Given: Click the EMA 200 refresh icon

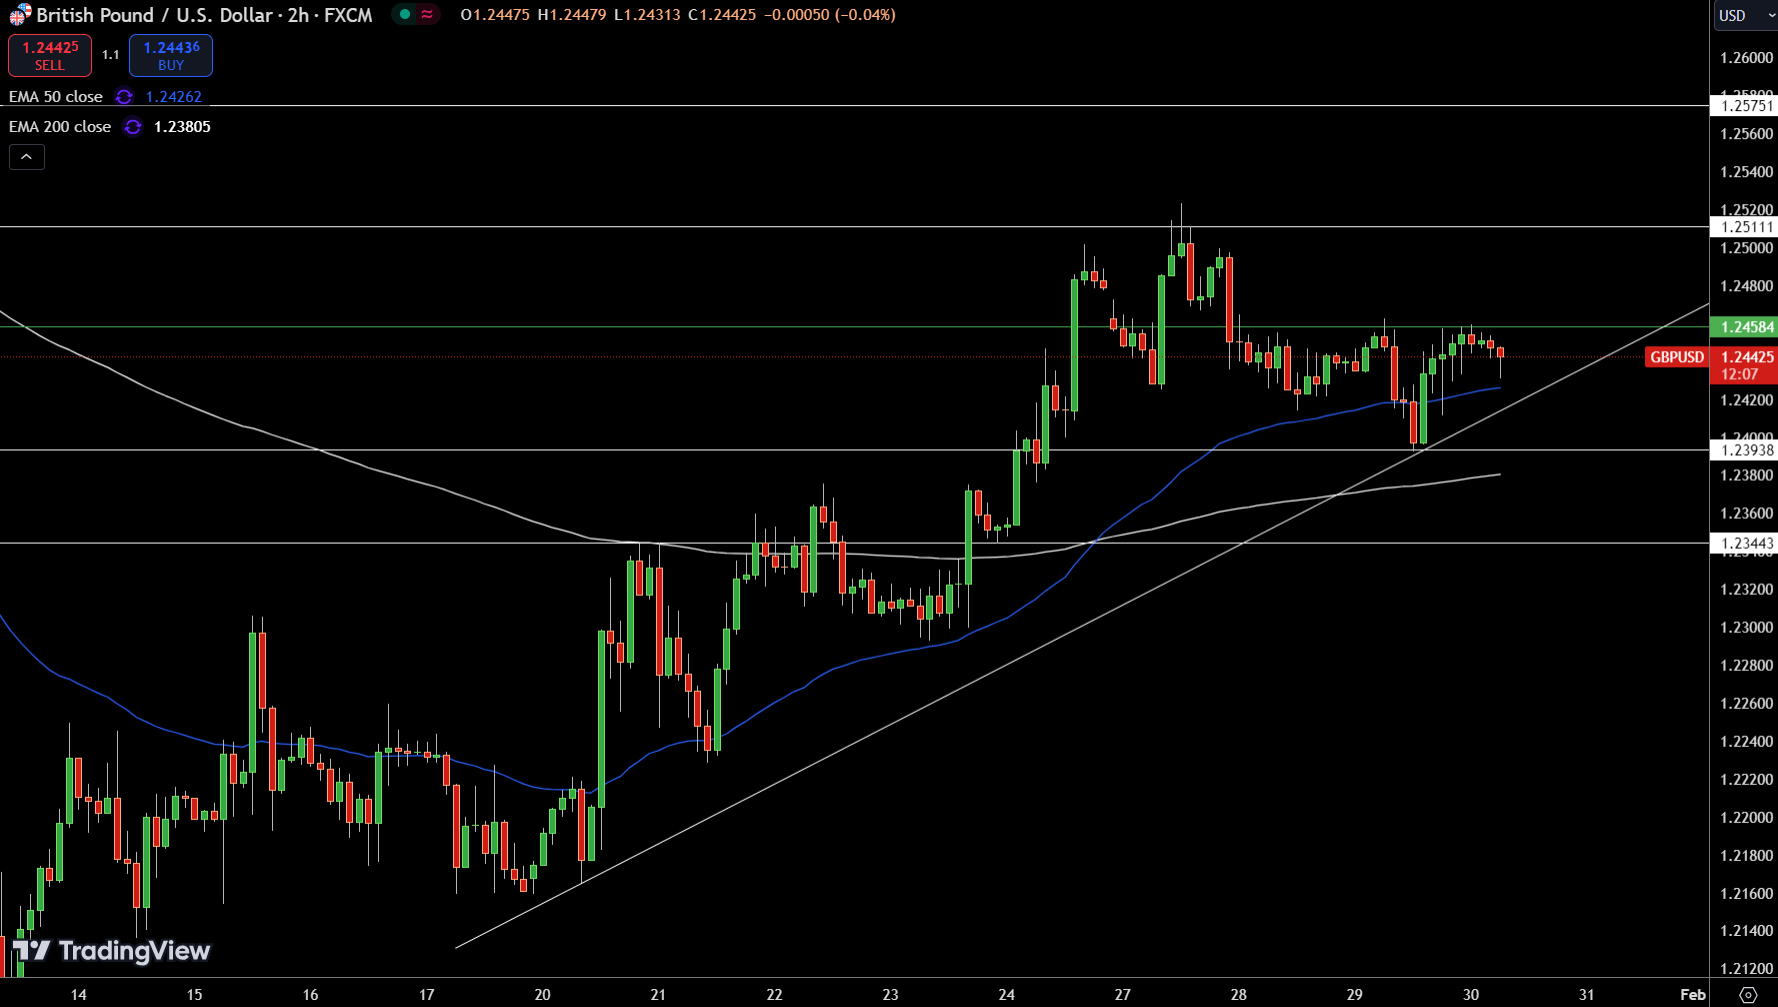Looking at the screenshot, I should tap(132, 127).
